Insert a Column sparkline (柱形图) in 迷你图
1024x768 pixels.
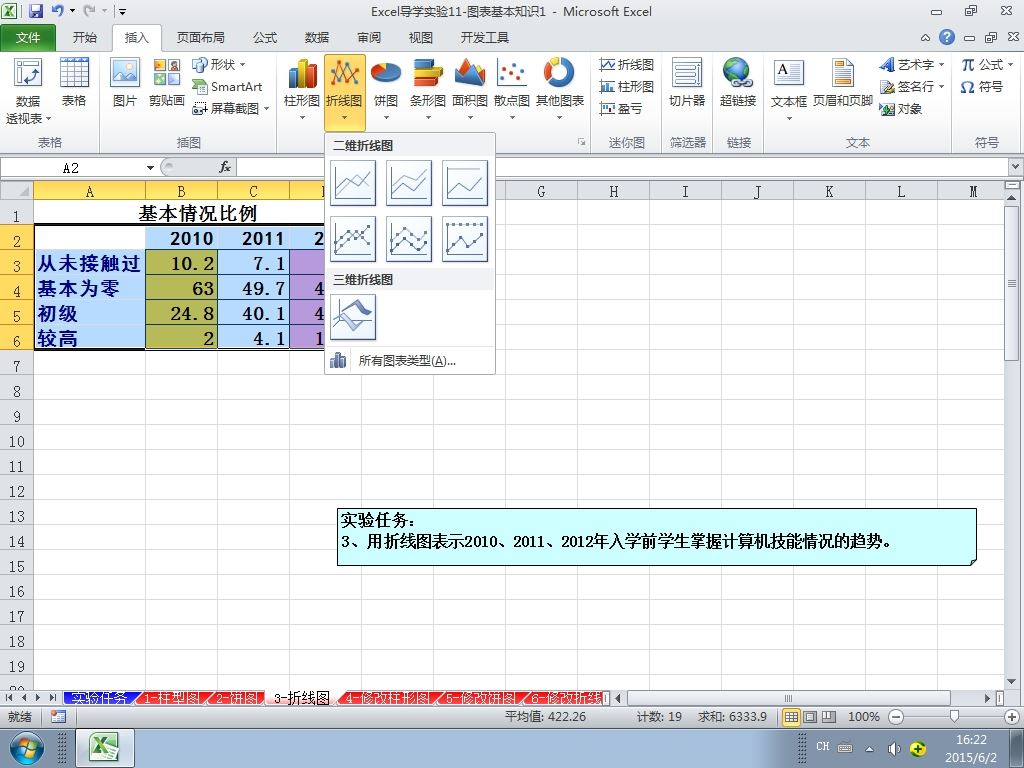point(626,86)
